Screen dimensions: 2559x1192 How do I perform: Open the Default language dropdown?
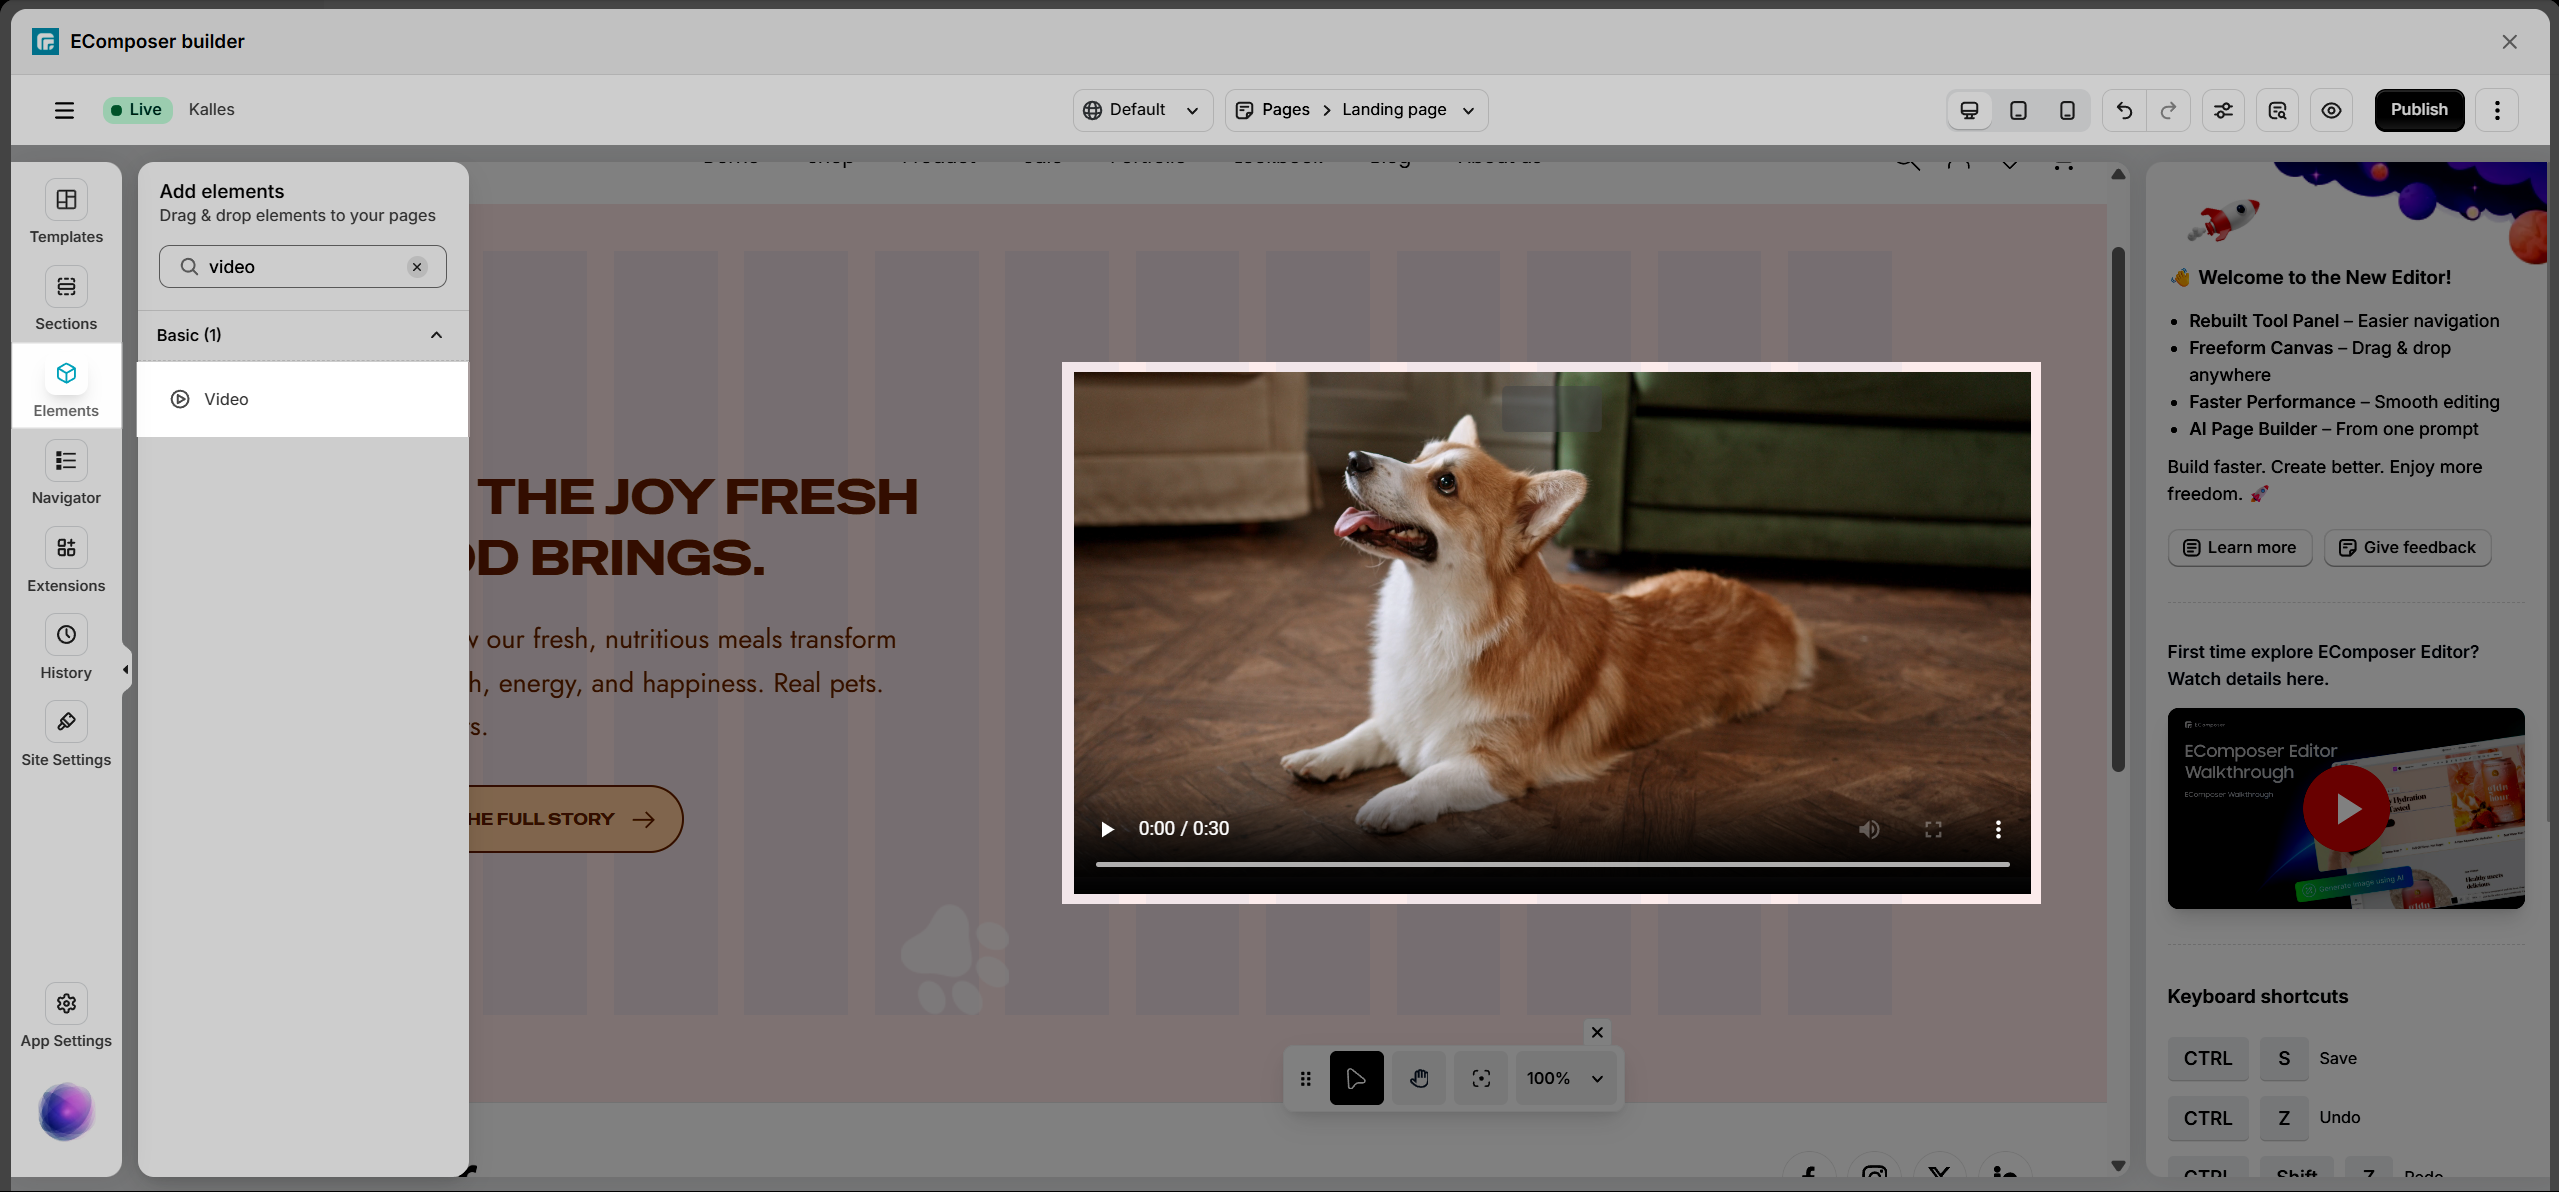pos(1142,110)
